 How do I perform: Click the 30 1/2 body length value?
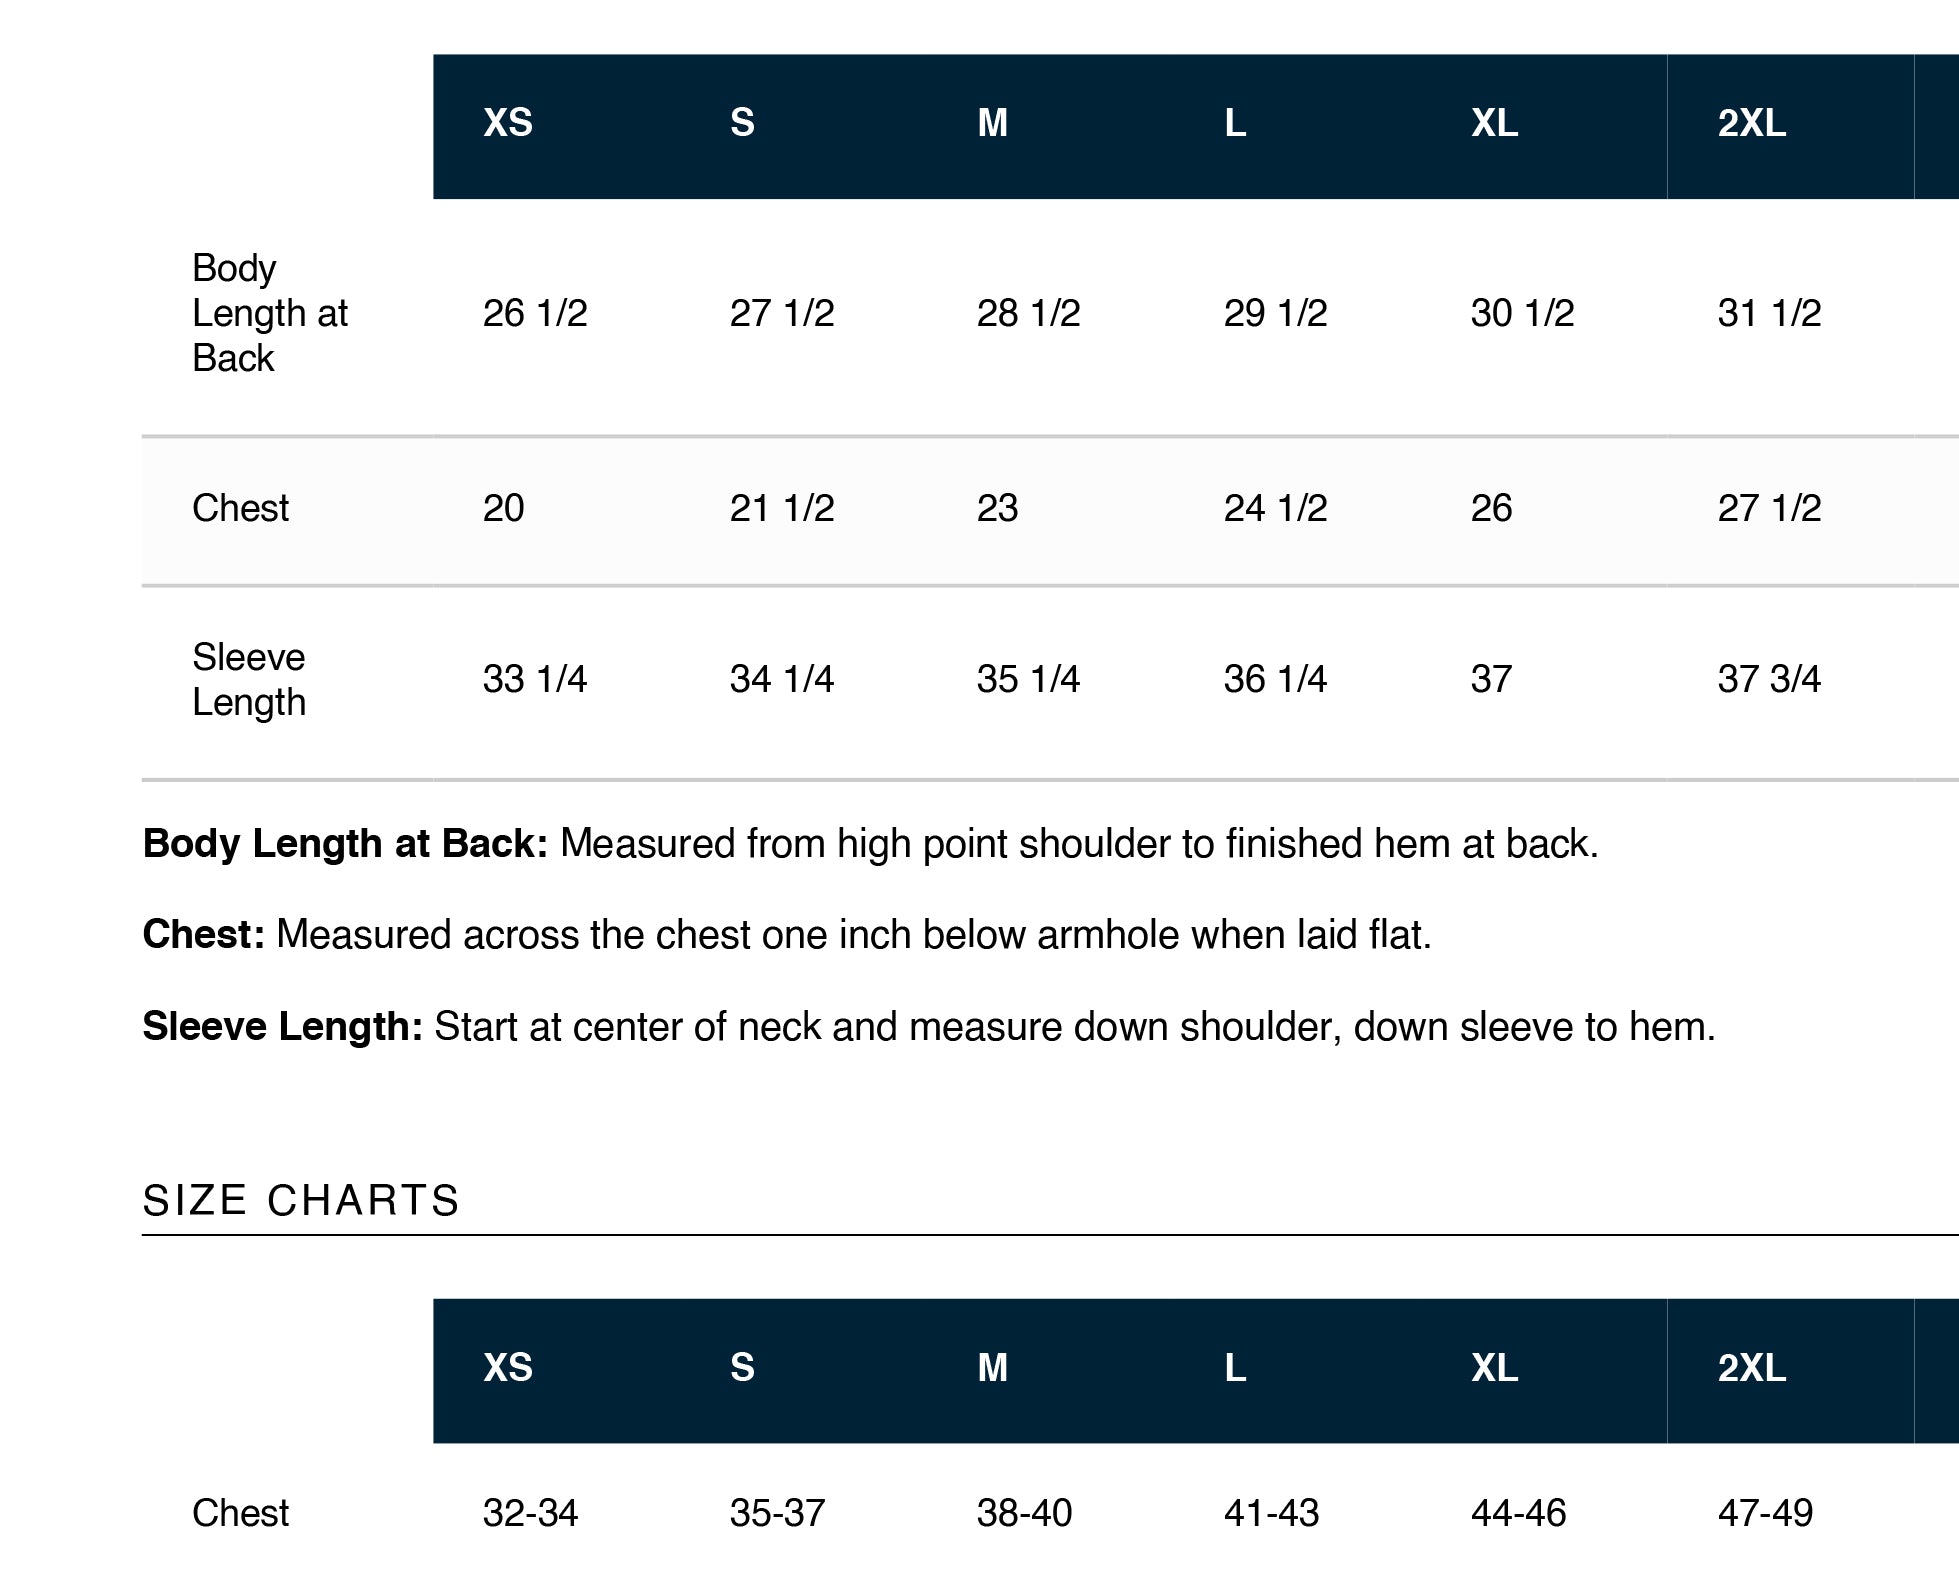click(1522, 313)
